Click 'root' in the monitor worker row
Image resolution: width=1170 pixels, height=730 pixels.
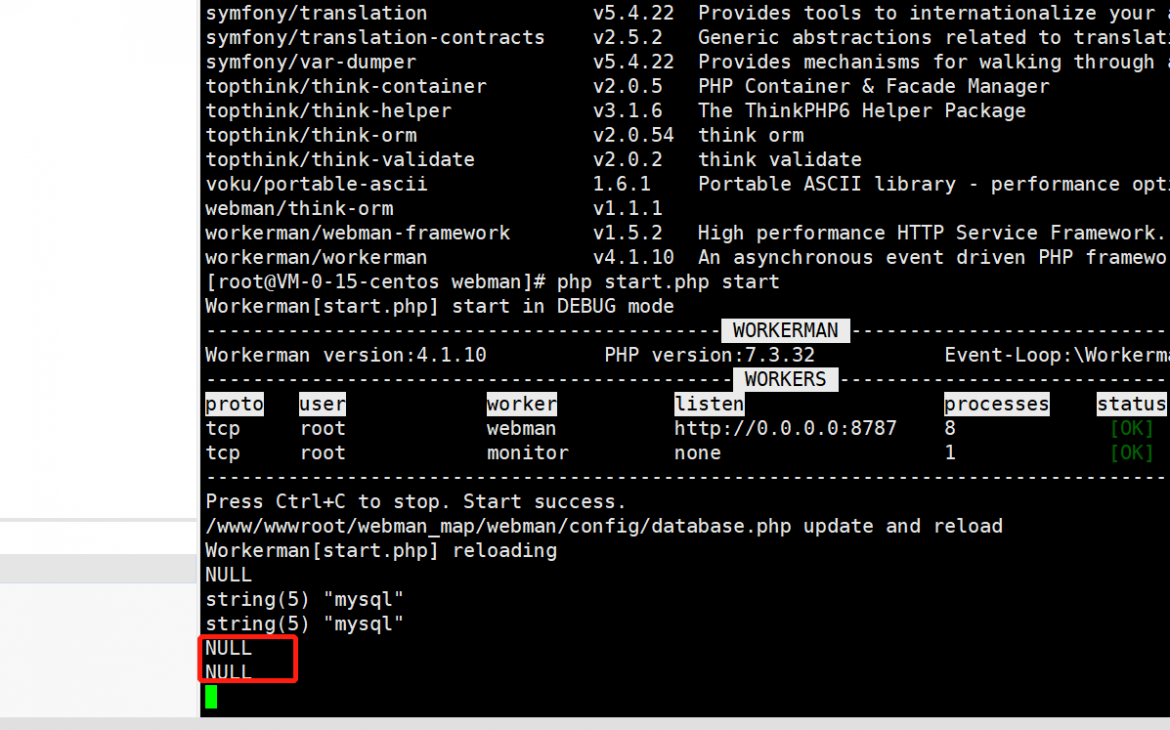click(x=322, y=453)
